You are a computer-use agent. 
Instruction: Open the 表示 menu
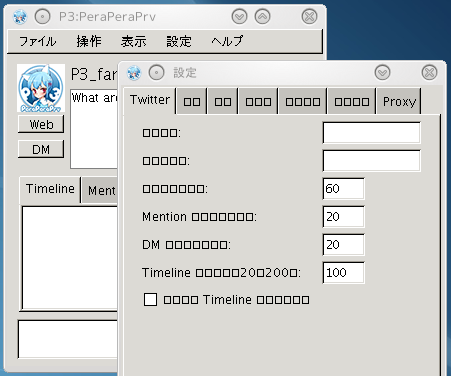click(133, 42)
